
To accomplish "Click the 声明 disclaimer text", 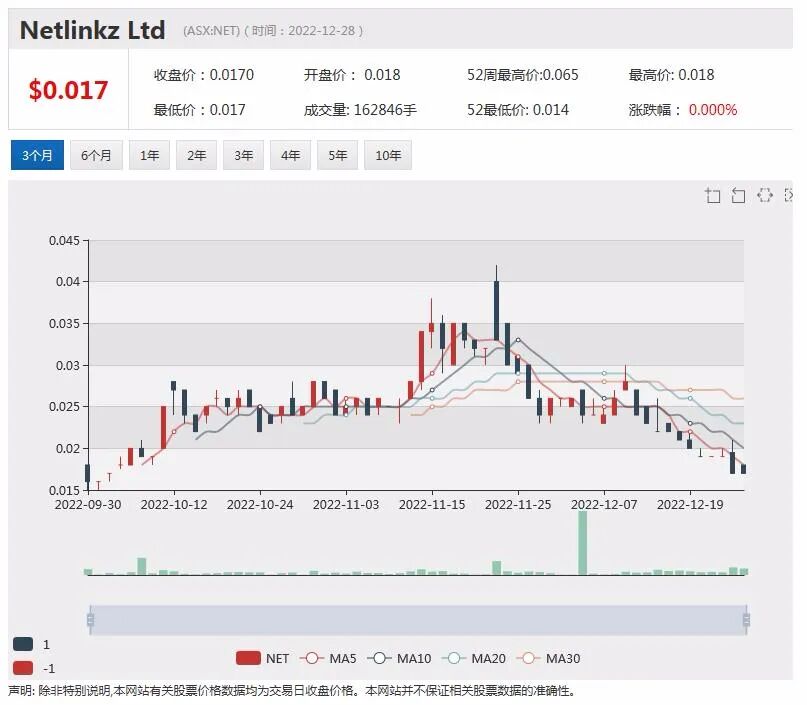I will click(x=292, y=691).
